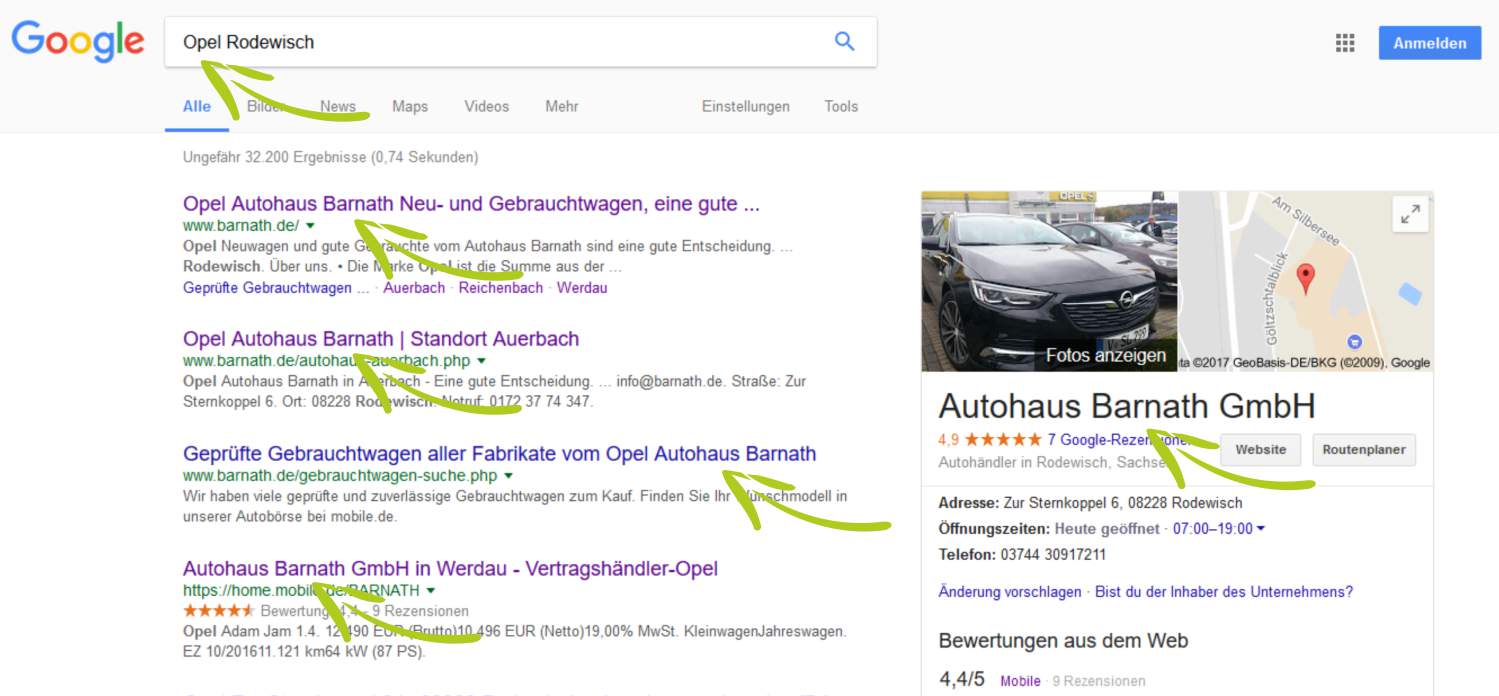
Task: Switch to the News tab
Action: click(338, 107)
